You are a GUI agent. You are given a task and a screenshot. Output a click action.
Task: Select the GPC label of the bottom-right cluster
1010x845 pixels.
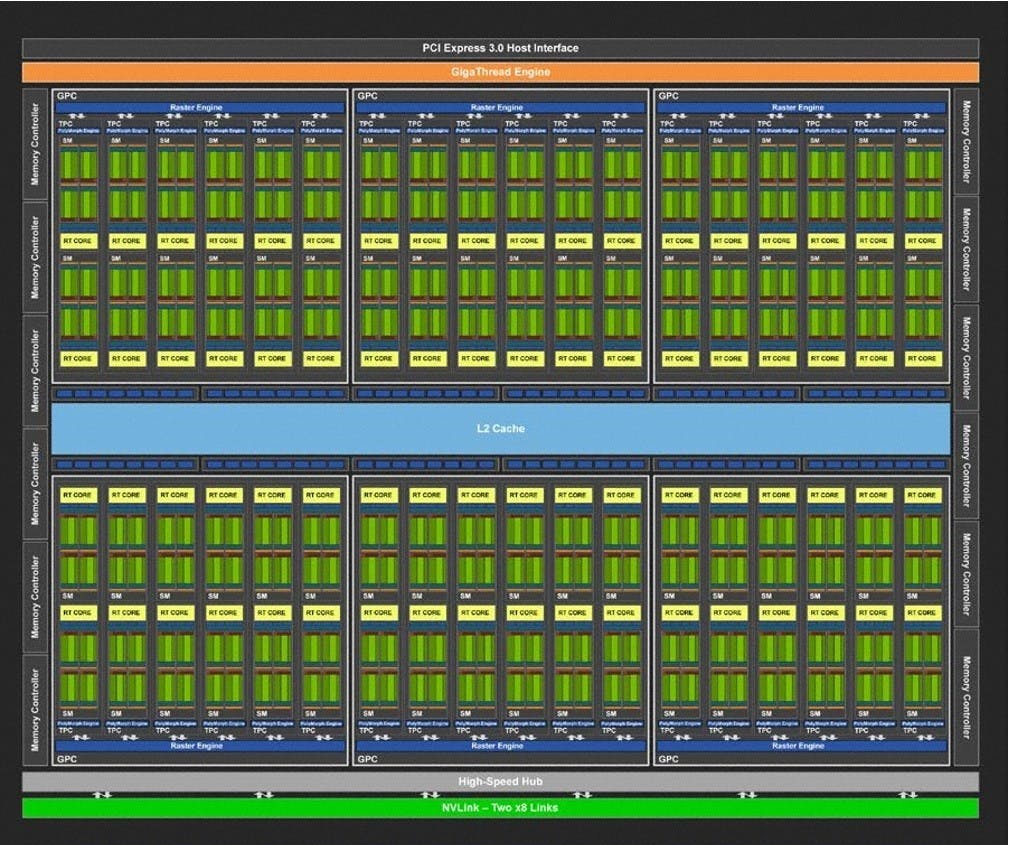668,759
